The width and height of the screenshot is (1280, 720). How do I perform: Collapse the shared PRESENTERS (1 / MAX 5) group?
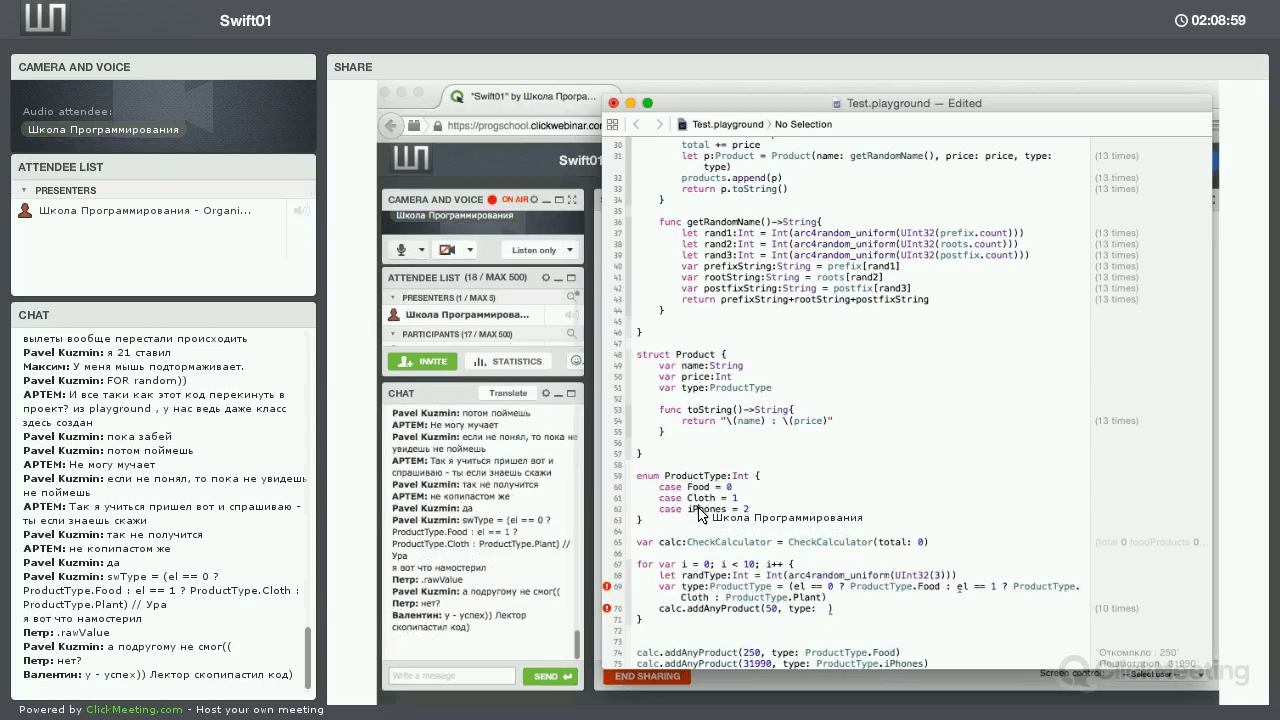393,298
